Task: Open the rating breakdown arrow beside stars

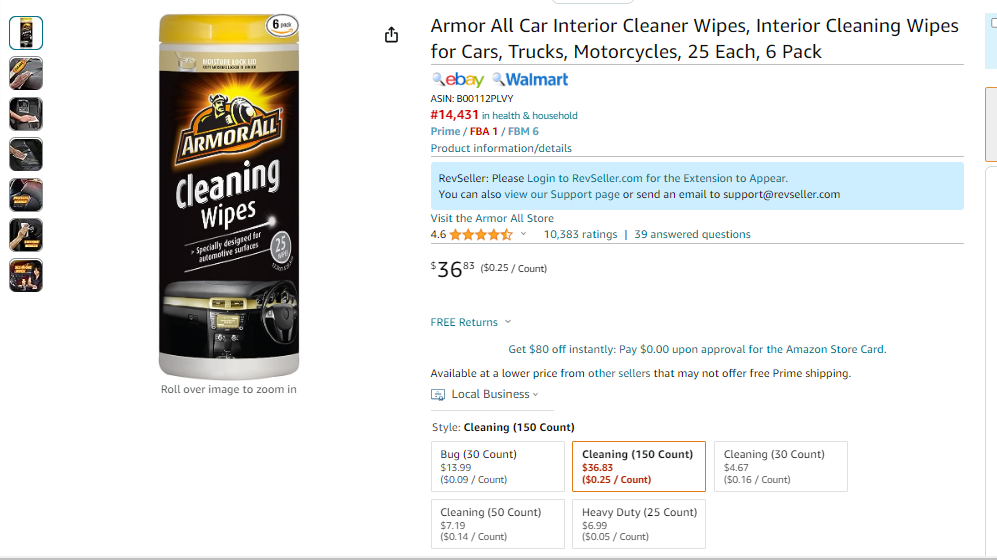Action: [523, 234]
